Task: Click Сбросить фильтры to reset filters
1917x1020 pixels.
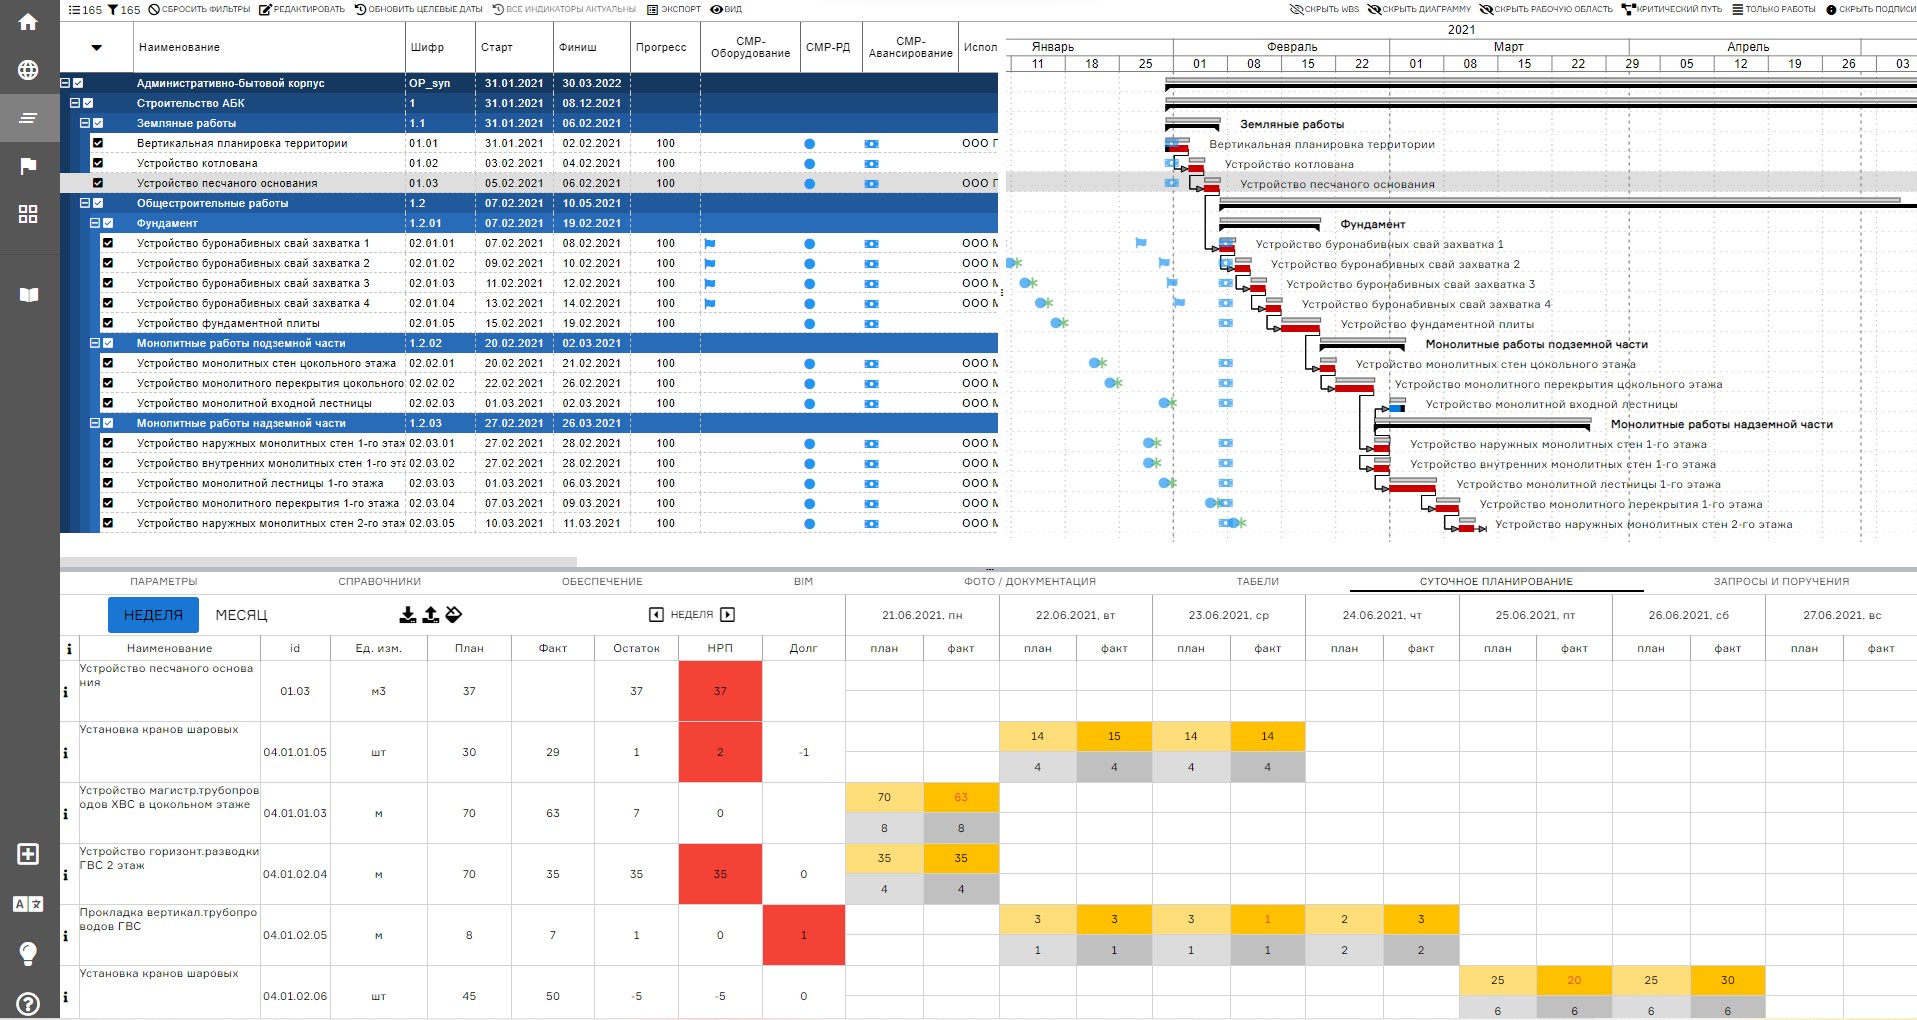Action: 199,9
